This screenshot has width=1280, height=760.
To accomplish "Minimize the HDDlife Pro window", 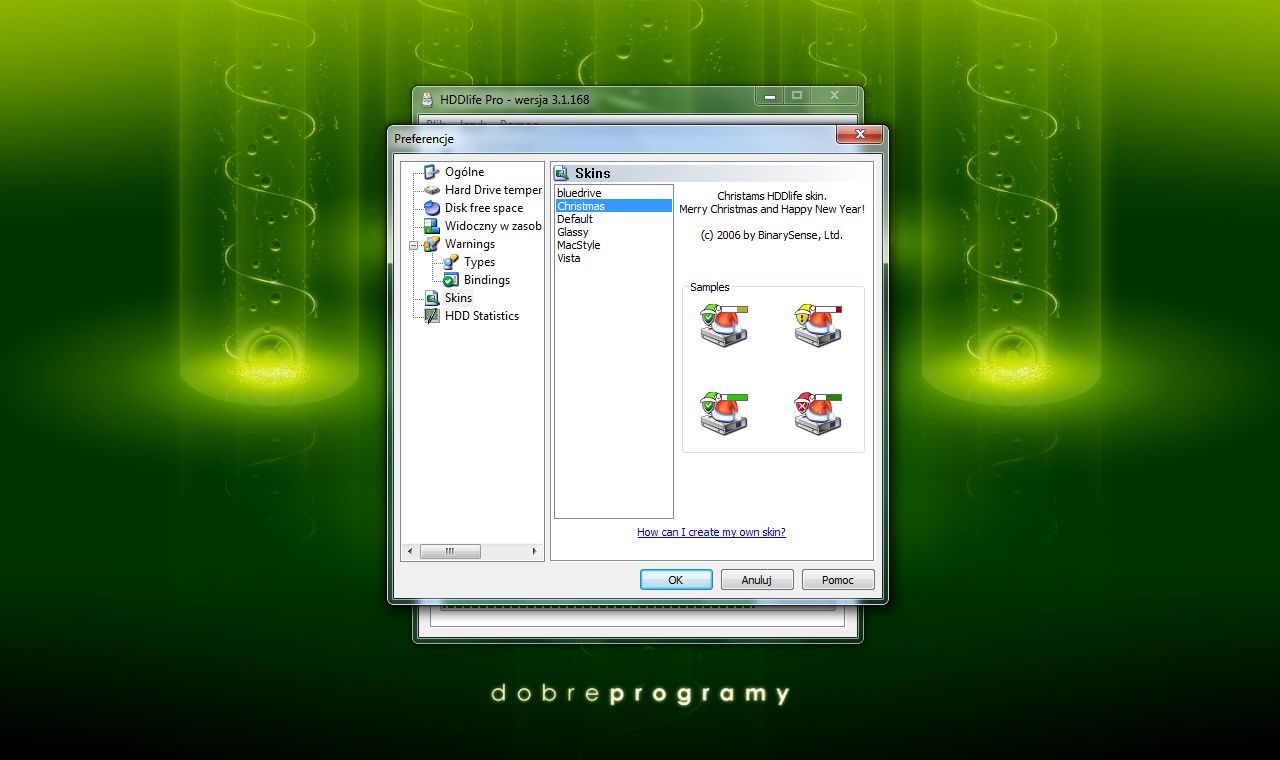I will tap(769, 96).
